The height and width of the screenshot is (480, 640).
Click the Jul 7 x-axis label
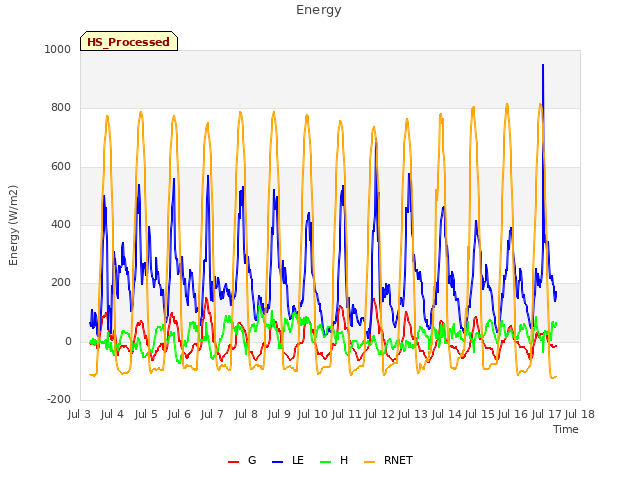point(212,414)
